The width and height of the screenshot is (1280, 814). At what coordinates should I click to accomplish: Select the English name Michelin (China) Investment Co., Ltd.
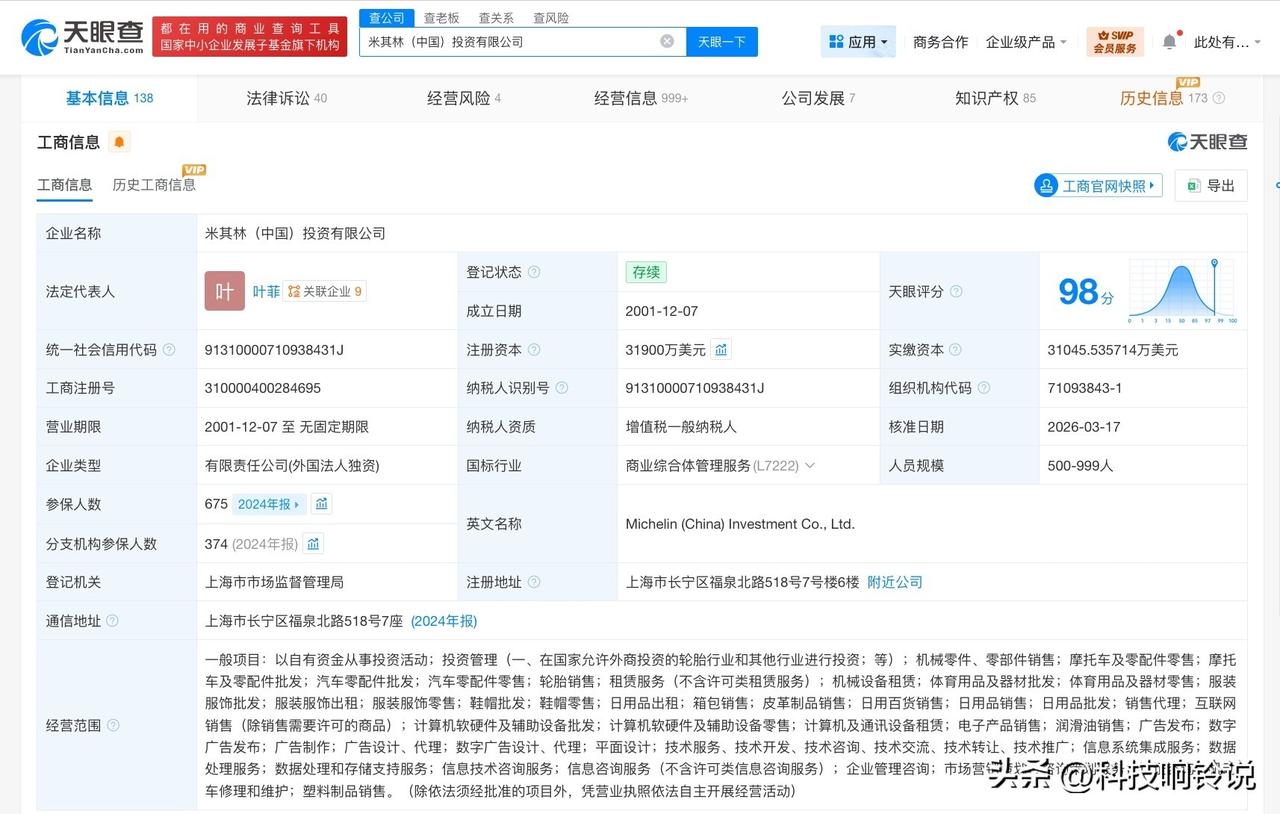pos(740,524)
